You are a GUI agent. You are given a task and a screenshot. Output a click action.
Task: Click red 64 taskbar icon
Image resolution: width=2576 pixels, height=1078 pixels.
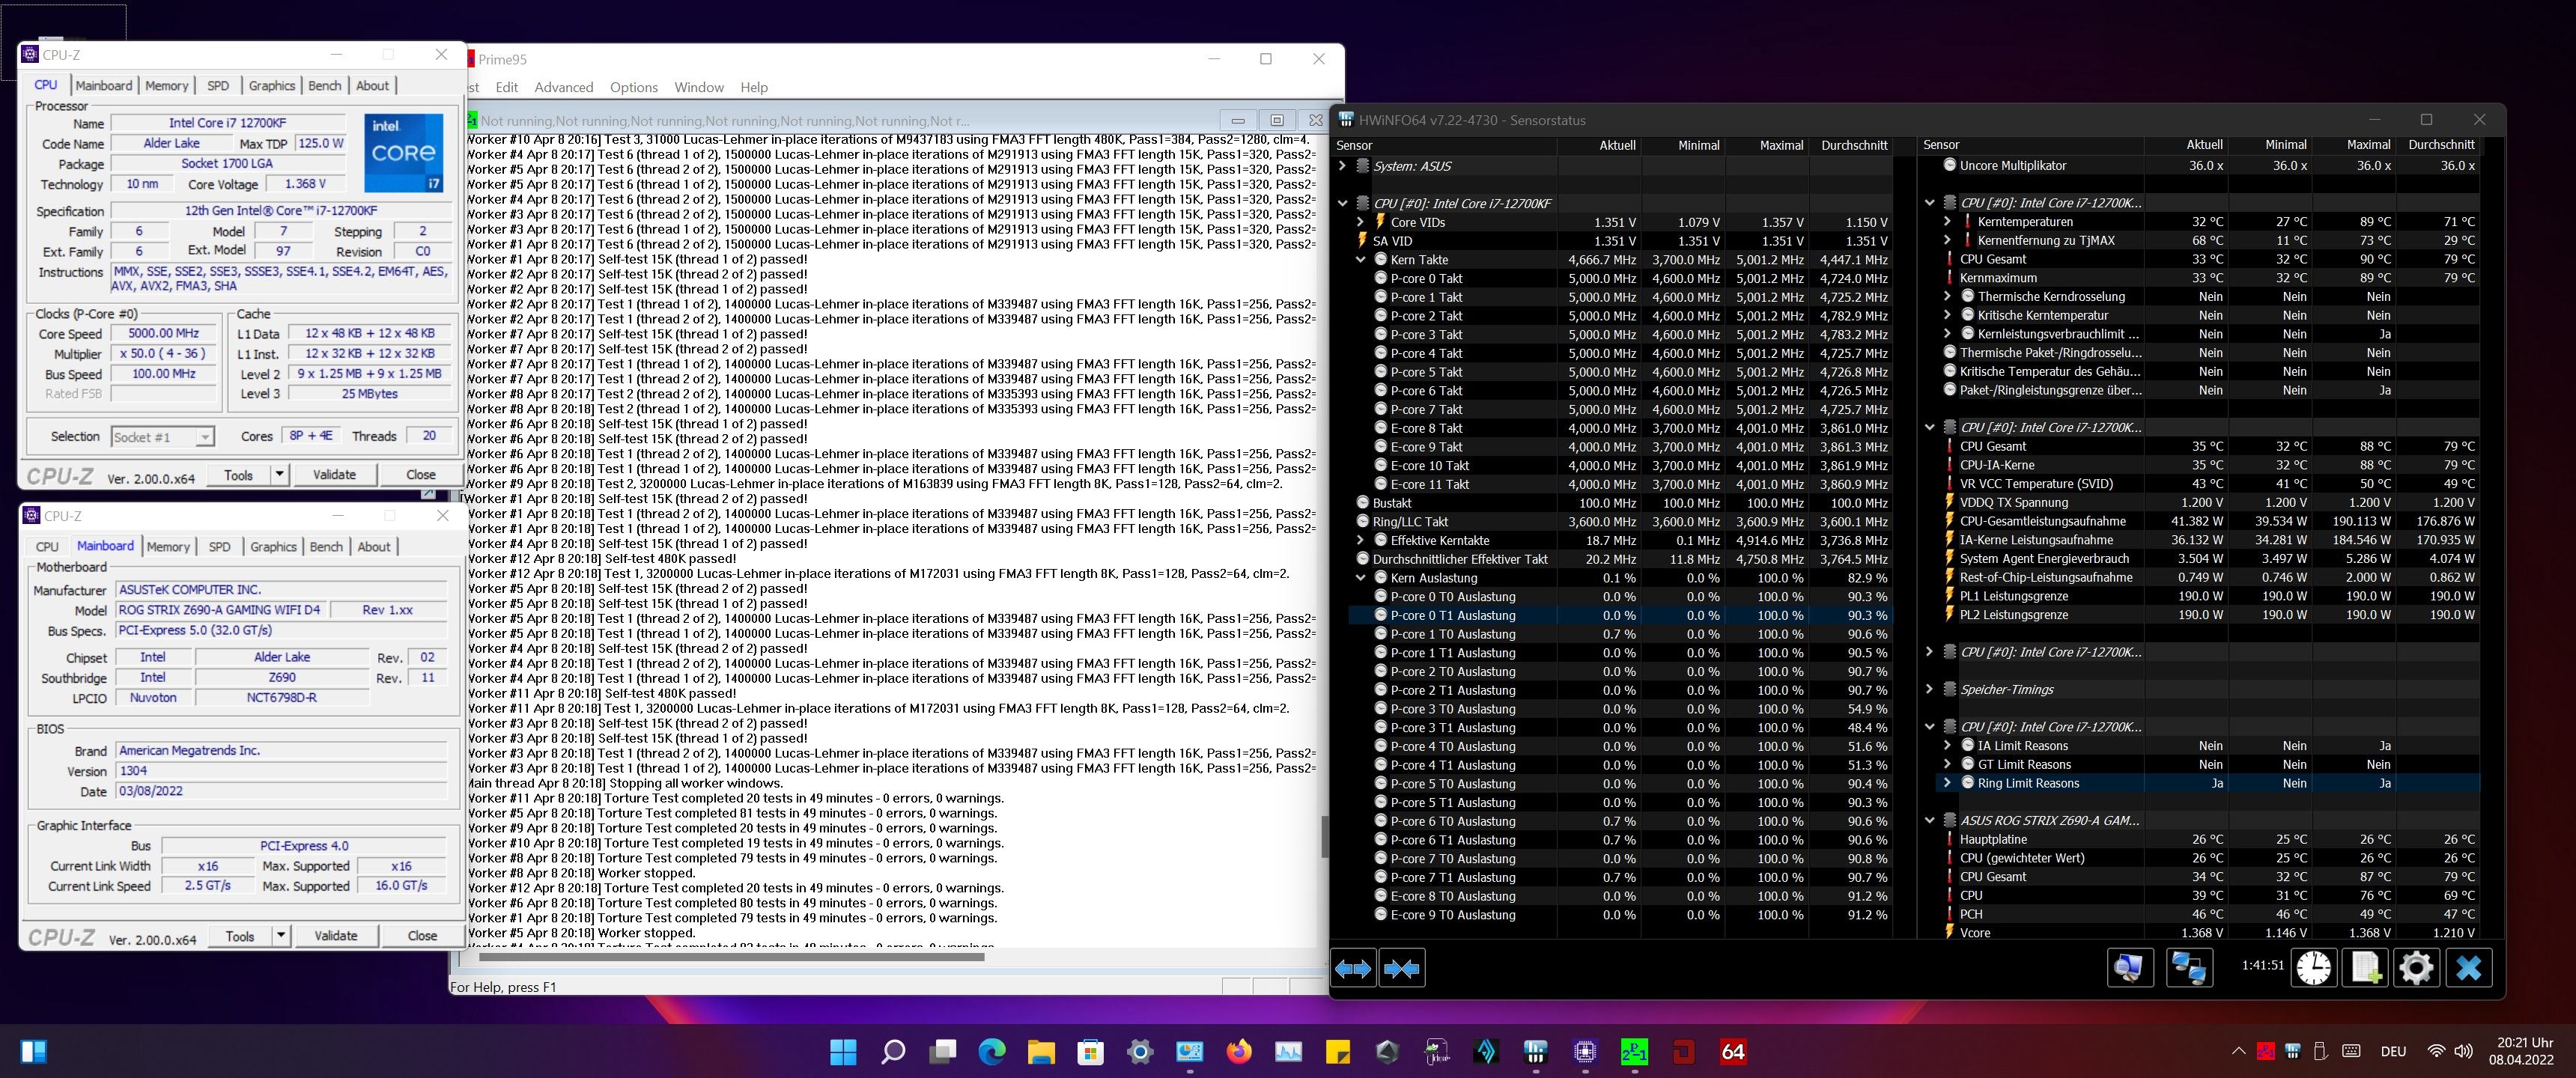point(1733,1051)
